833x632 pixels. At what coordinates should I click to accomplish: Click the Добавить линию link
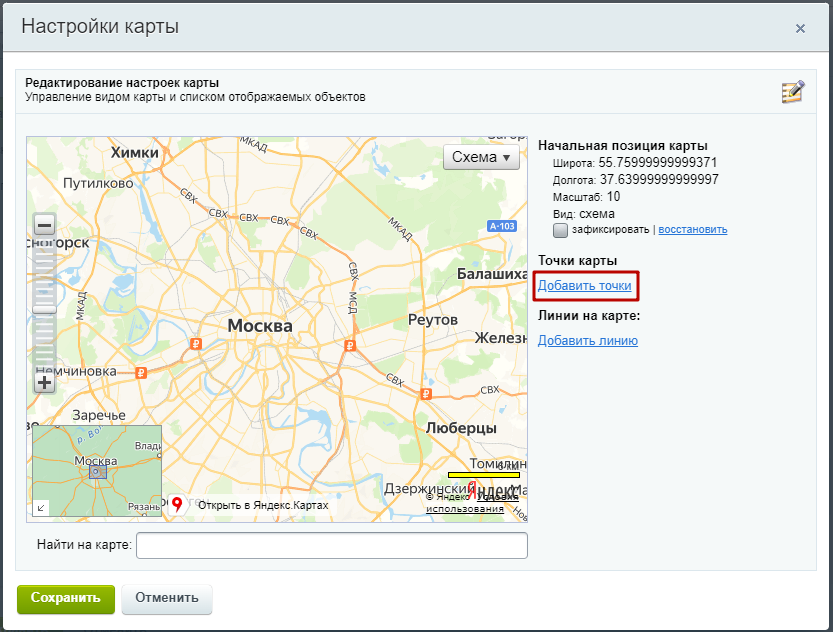tap(588, 340)
